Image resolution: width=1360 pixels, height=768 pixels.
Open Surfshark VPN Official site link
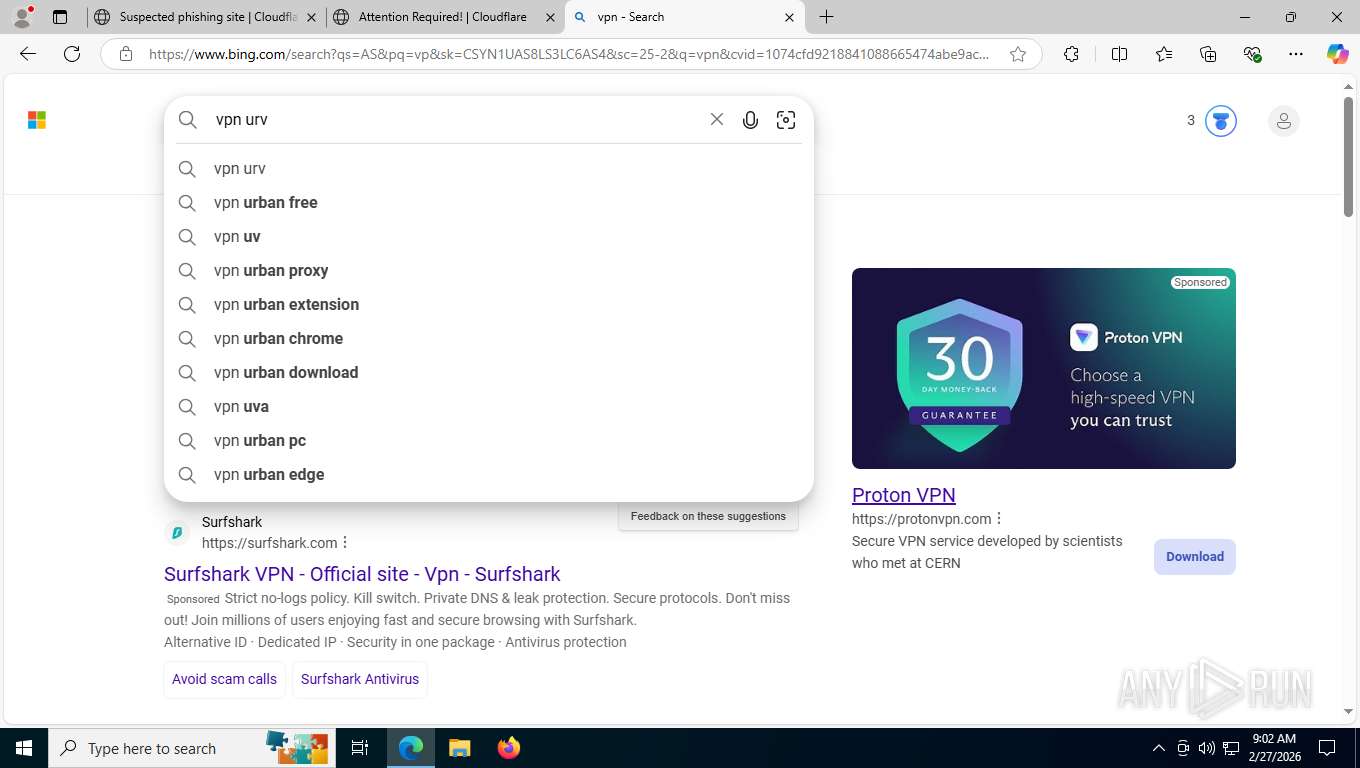click(362, 574)
